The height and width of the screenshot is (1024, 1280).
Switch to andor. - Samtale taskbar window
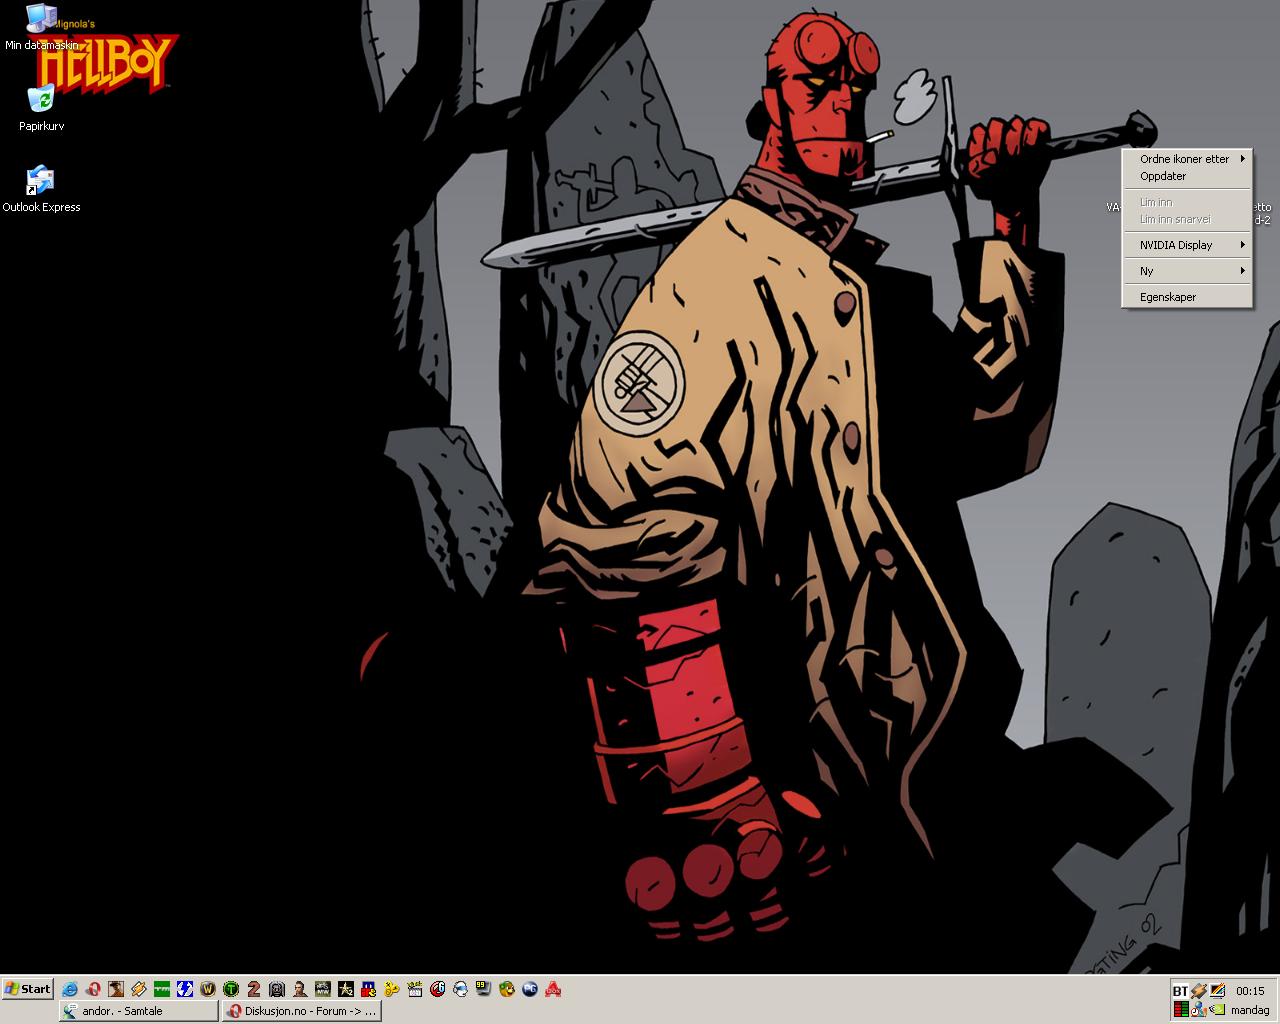(x=138, y=1011)
